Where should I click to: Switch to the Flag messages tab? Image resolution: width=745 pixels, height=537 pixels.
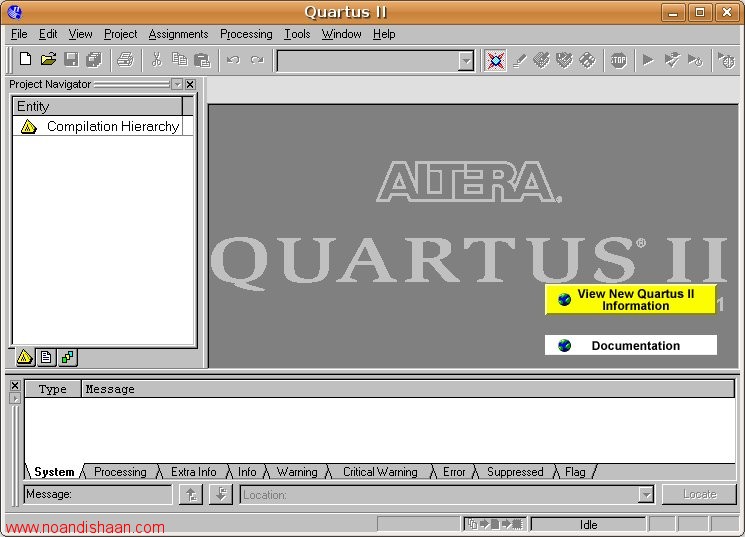point(575,472)
